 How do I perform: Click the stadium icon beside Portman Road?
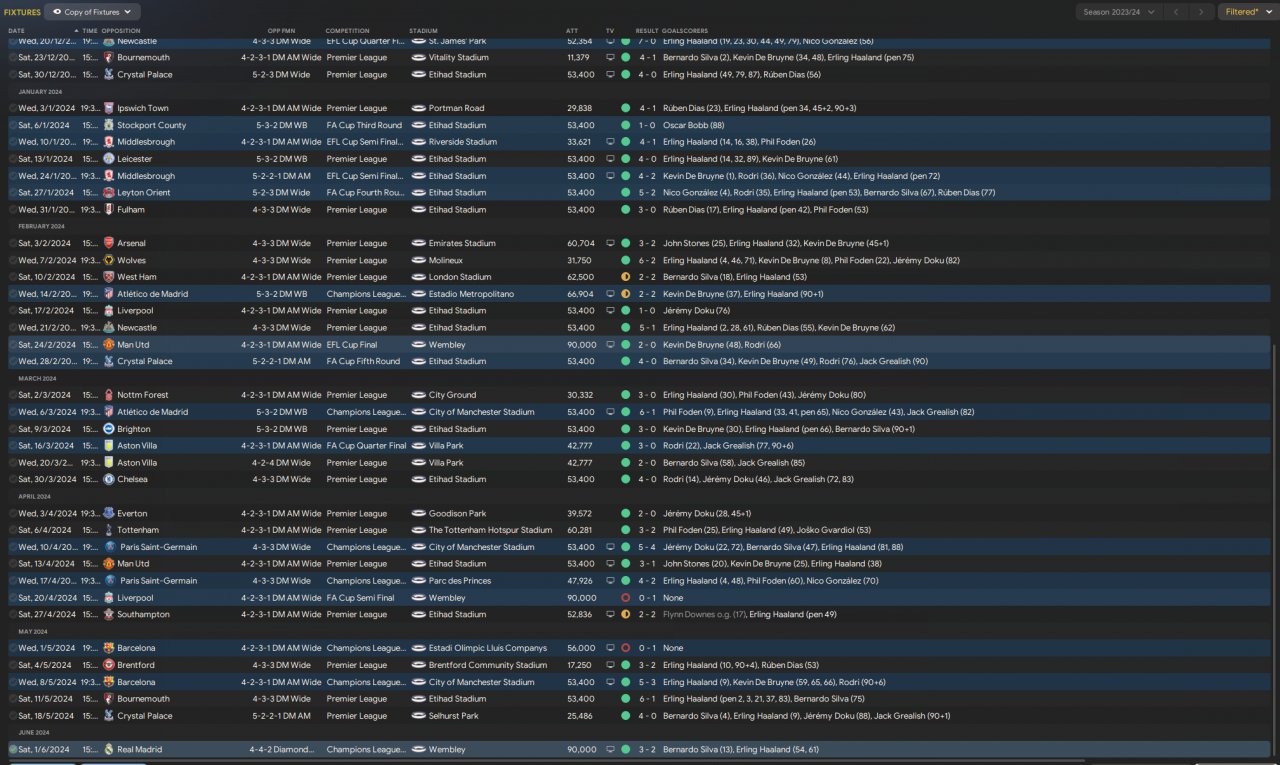[419, 108]
